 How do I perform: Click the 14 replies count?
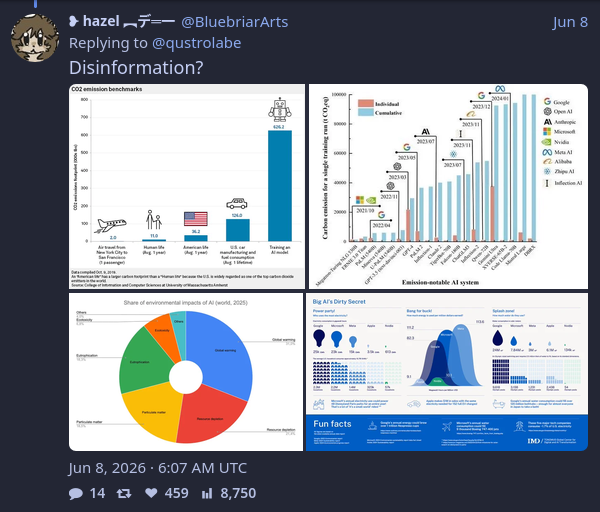tap(97, 493)
